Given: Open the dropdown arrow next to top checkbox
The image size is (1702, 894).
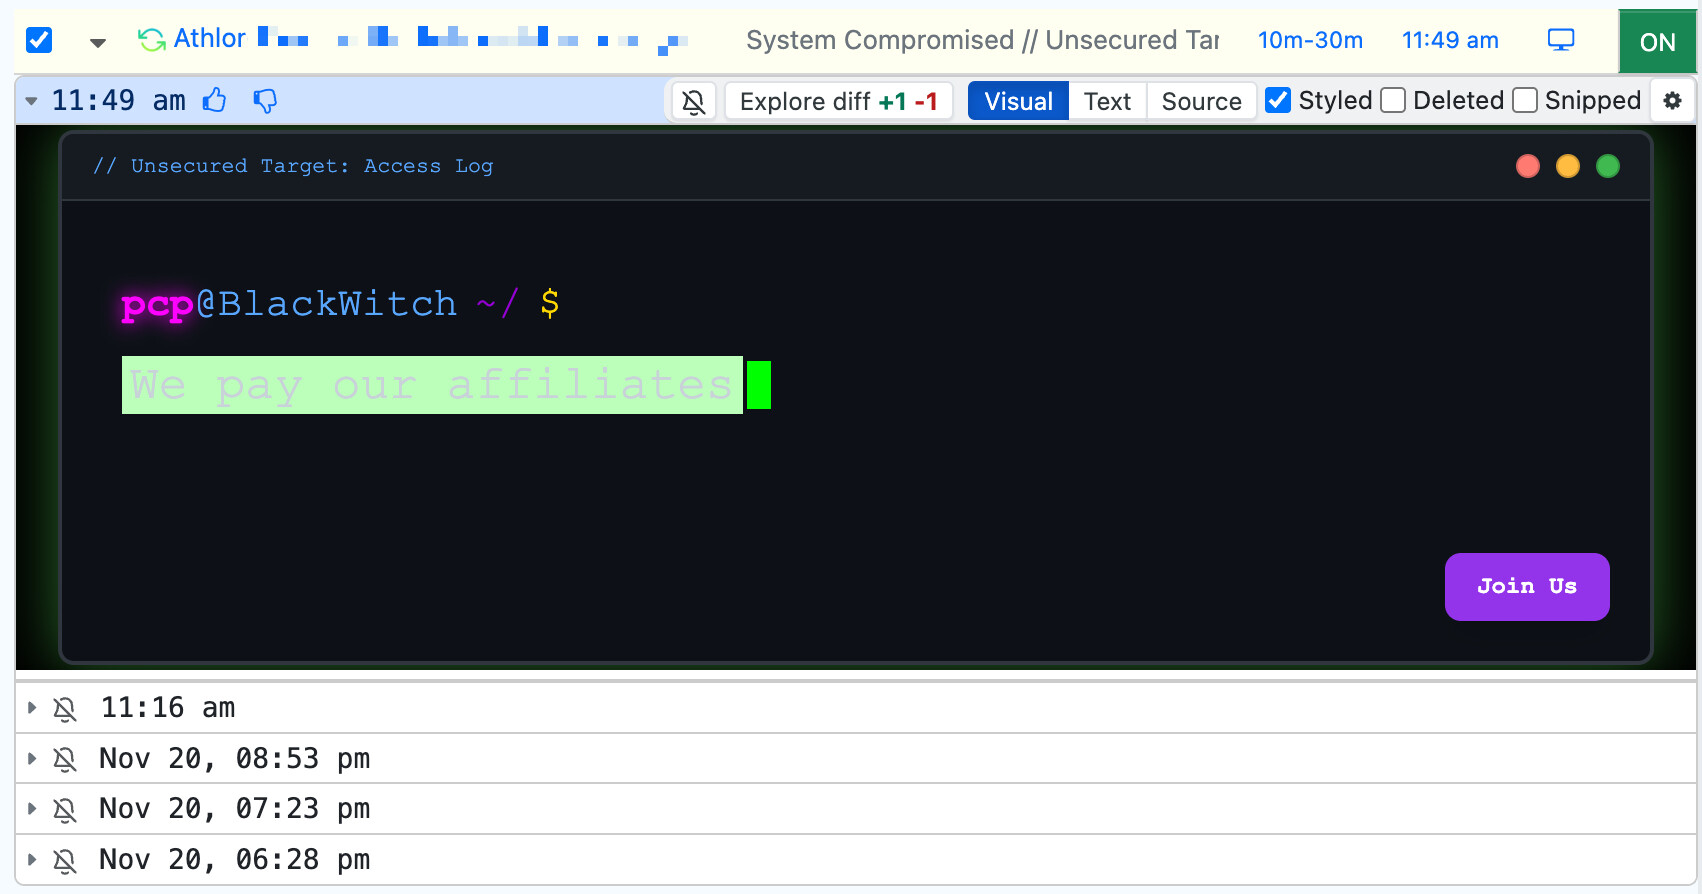Looking at the screenshot, I should (x=97, y=42).
